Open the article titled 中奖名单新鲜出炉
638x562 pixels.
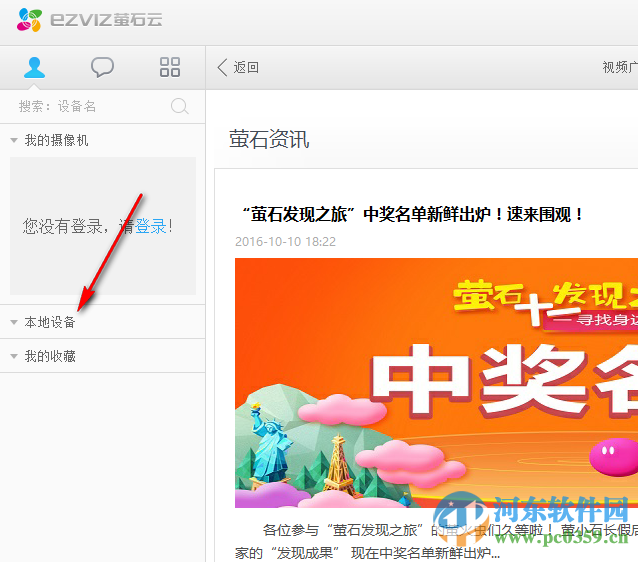(x=412, y=214)
